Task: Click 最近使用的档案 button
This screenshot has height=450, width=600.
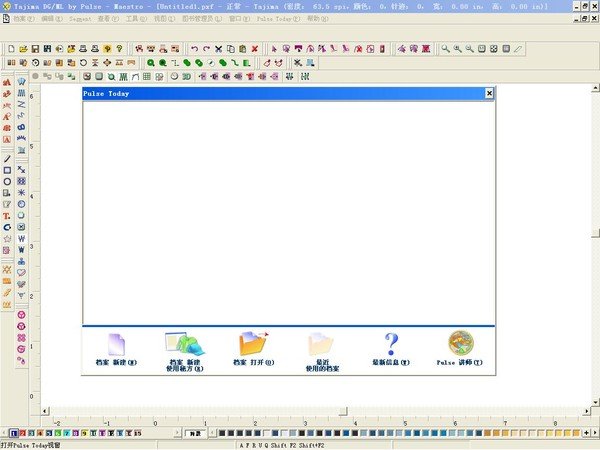Action: (322, 352)
